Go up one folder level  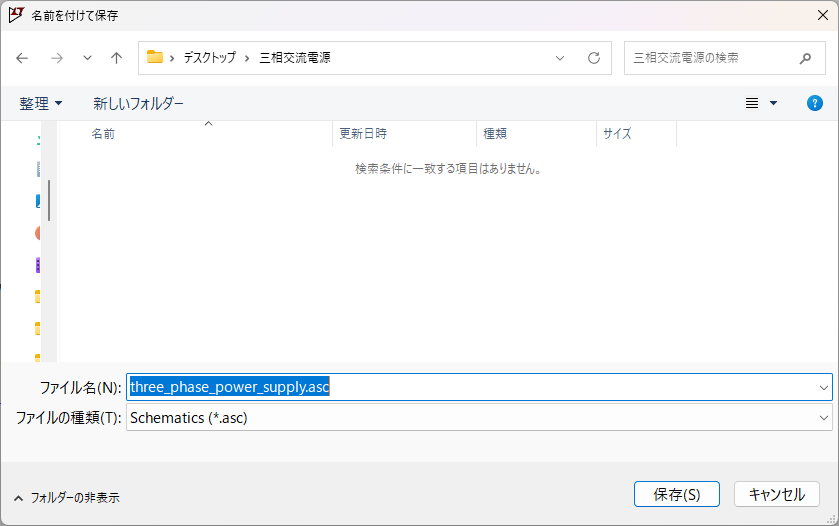tap(116, 58)
